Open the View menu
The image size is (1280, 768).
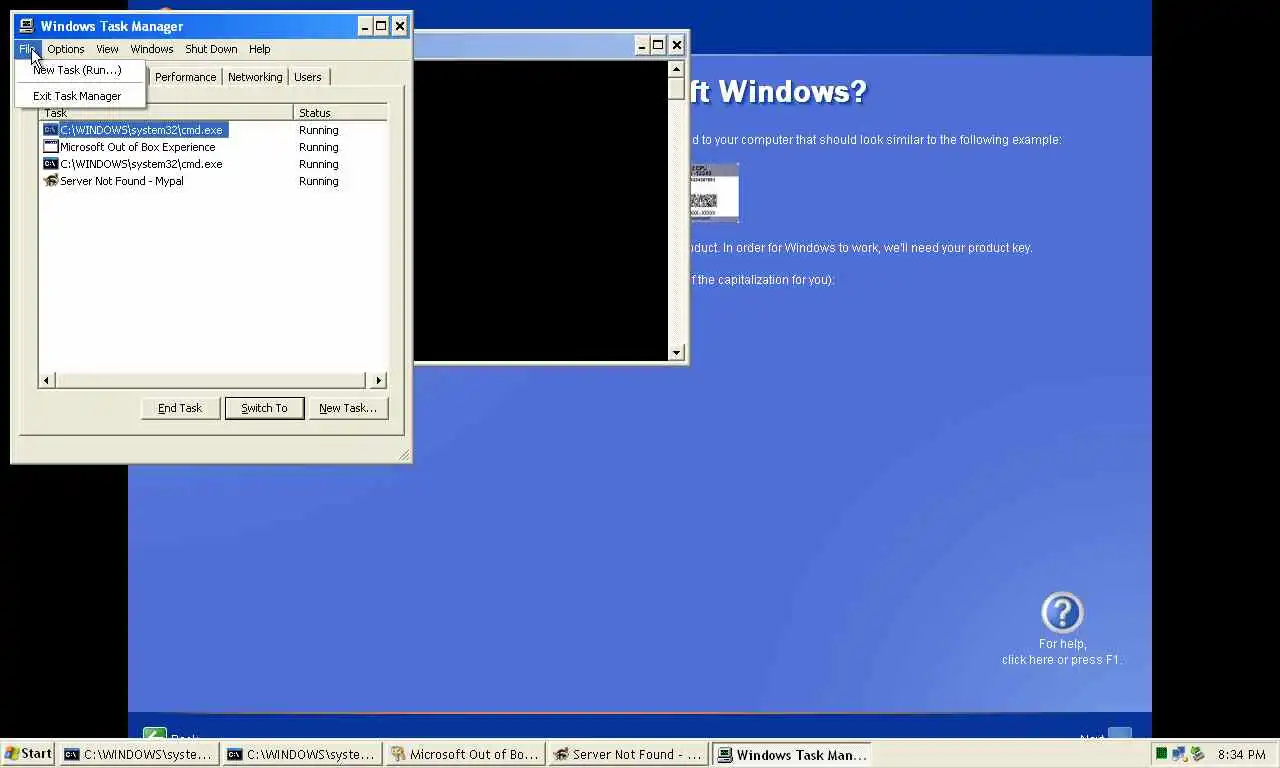[x=107, y=49]
